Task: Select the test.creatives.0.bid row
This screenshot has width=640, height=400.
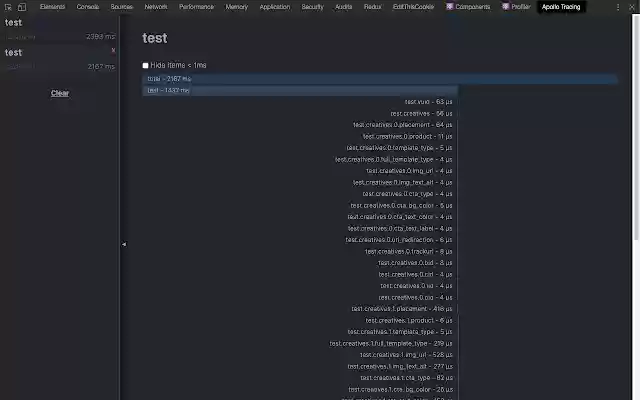Action: coord(415,263)
